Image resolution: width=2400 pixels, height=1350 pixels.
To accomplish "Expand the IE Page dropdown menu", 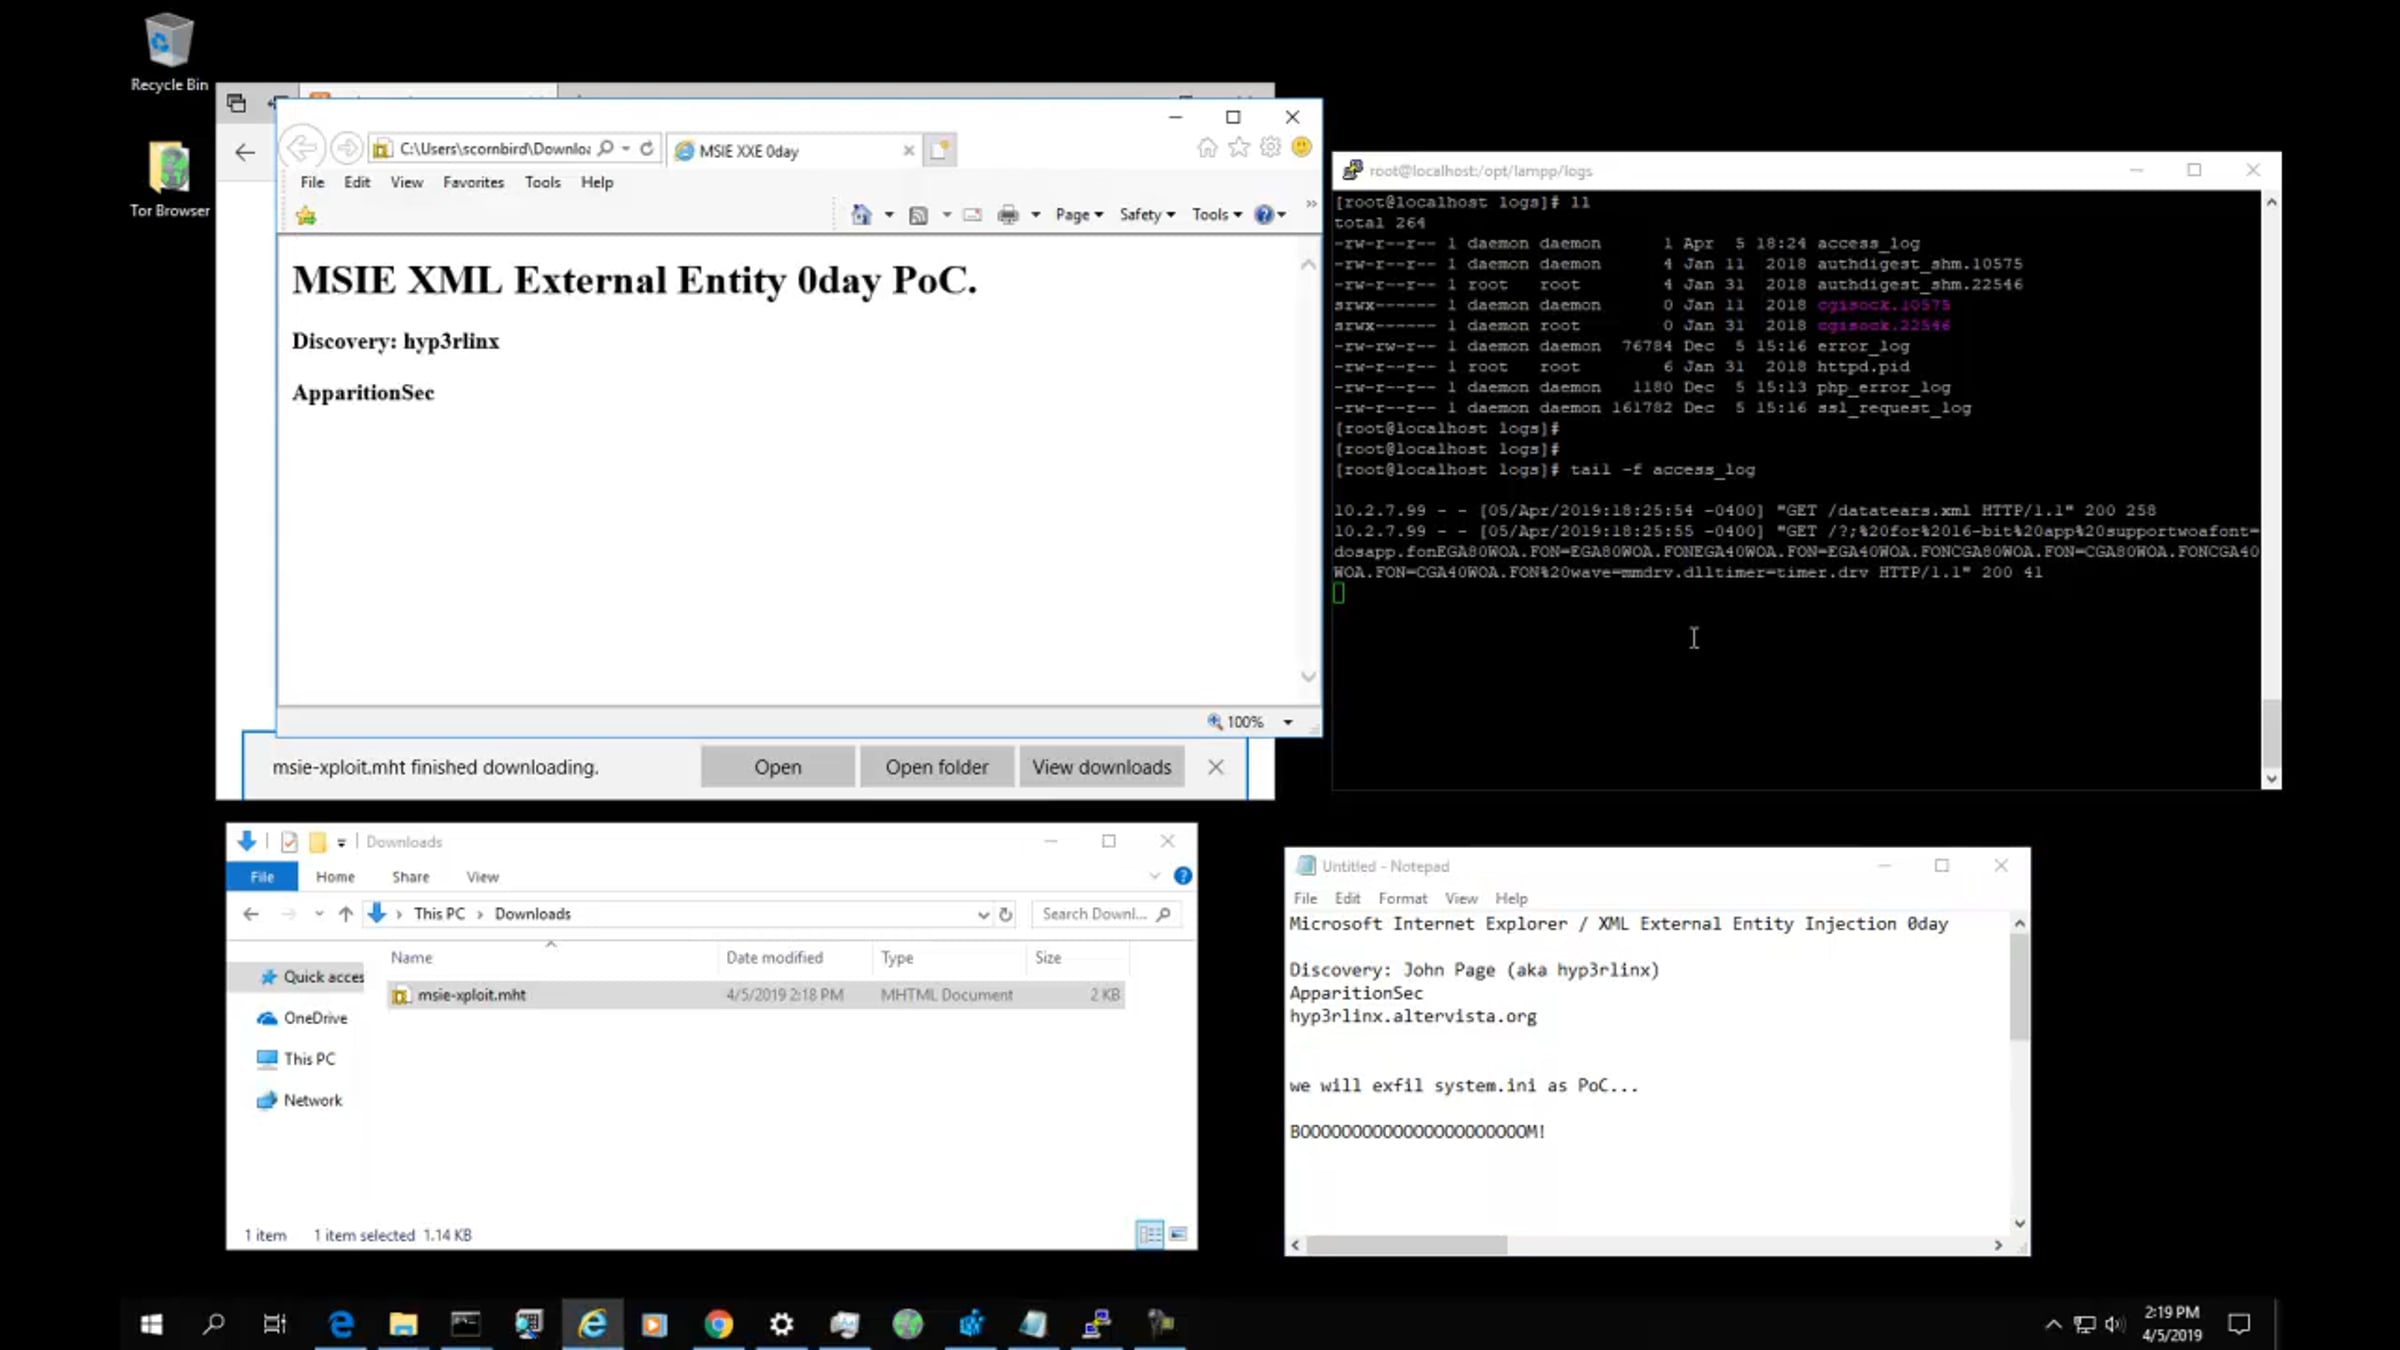I will 1079,215.
